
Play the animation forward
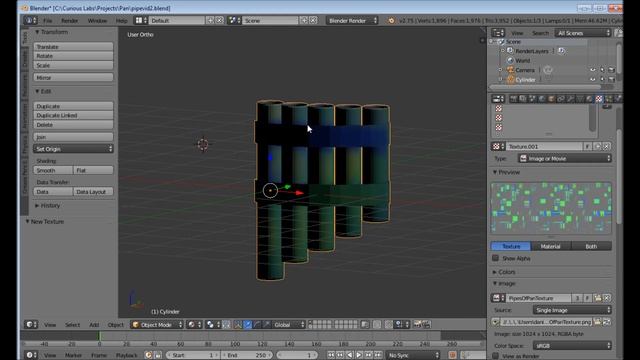(359, 355)
